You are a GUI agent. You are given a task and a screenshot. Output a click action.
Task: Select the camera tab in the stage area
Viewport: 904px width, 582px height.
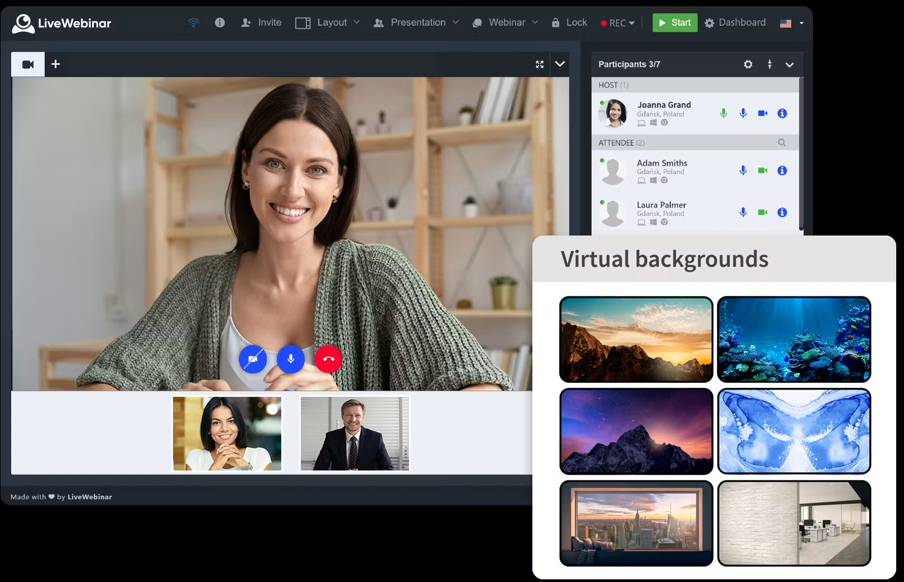tap(28, 64)
